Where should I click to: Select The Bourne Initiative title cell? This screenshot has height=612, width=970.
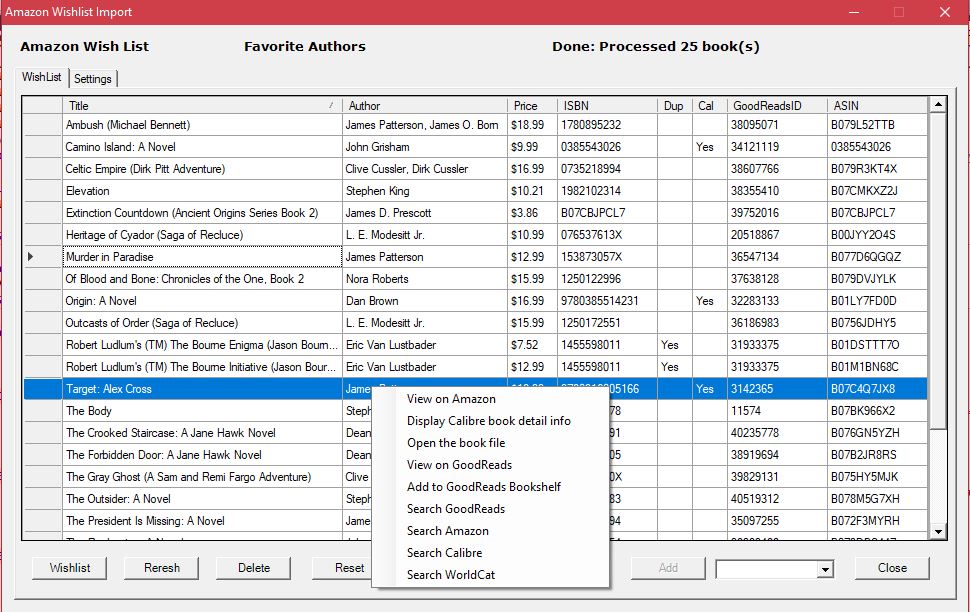tap(202, 367)
